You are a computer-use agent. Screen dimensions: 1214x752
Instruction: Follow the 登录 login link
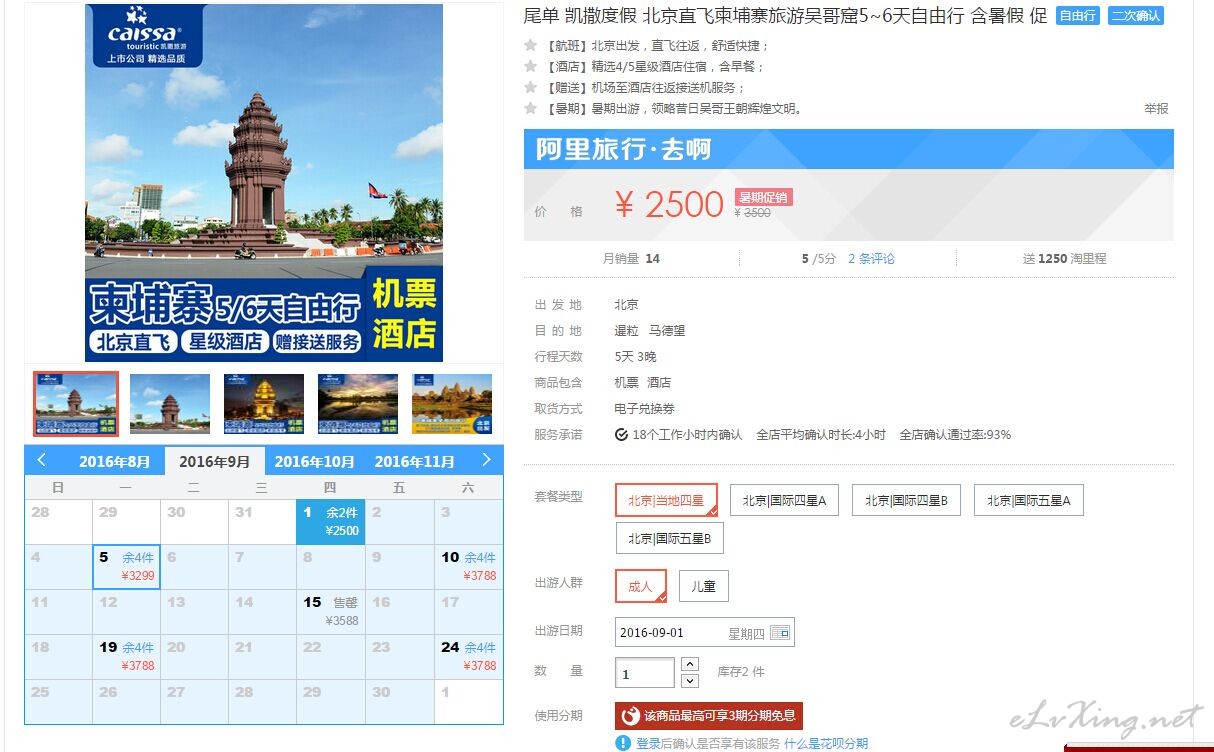[x=648, y=743]
